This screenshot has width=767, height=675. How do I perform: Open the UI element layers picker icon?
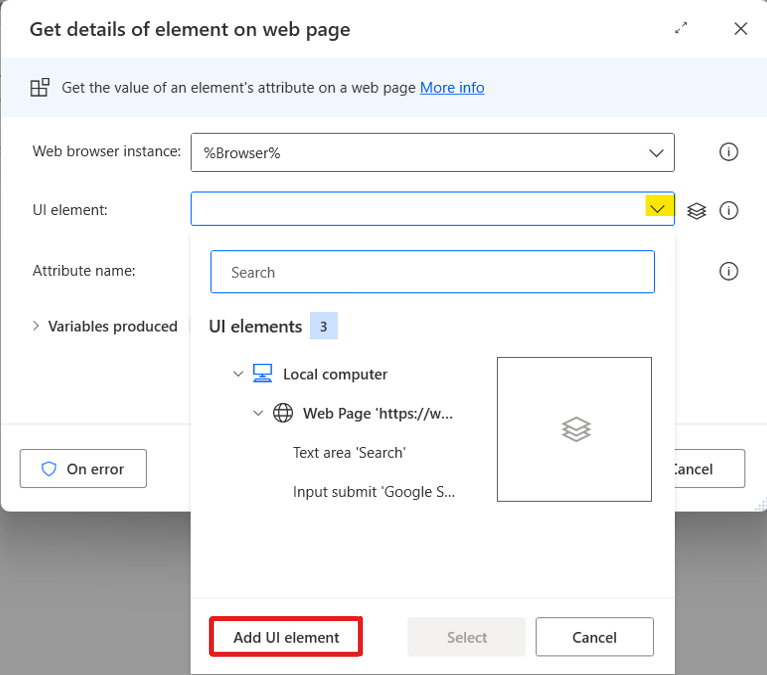[697, 210]
